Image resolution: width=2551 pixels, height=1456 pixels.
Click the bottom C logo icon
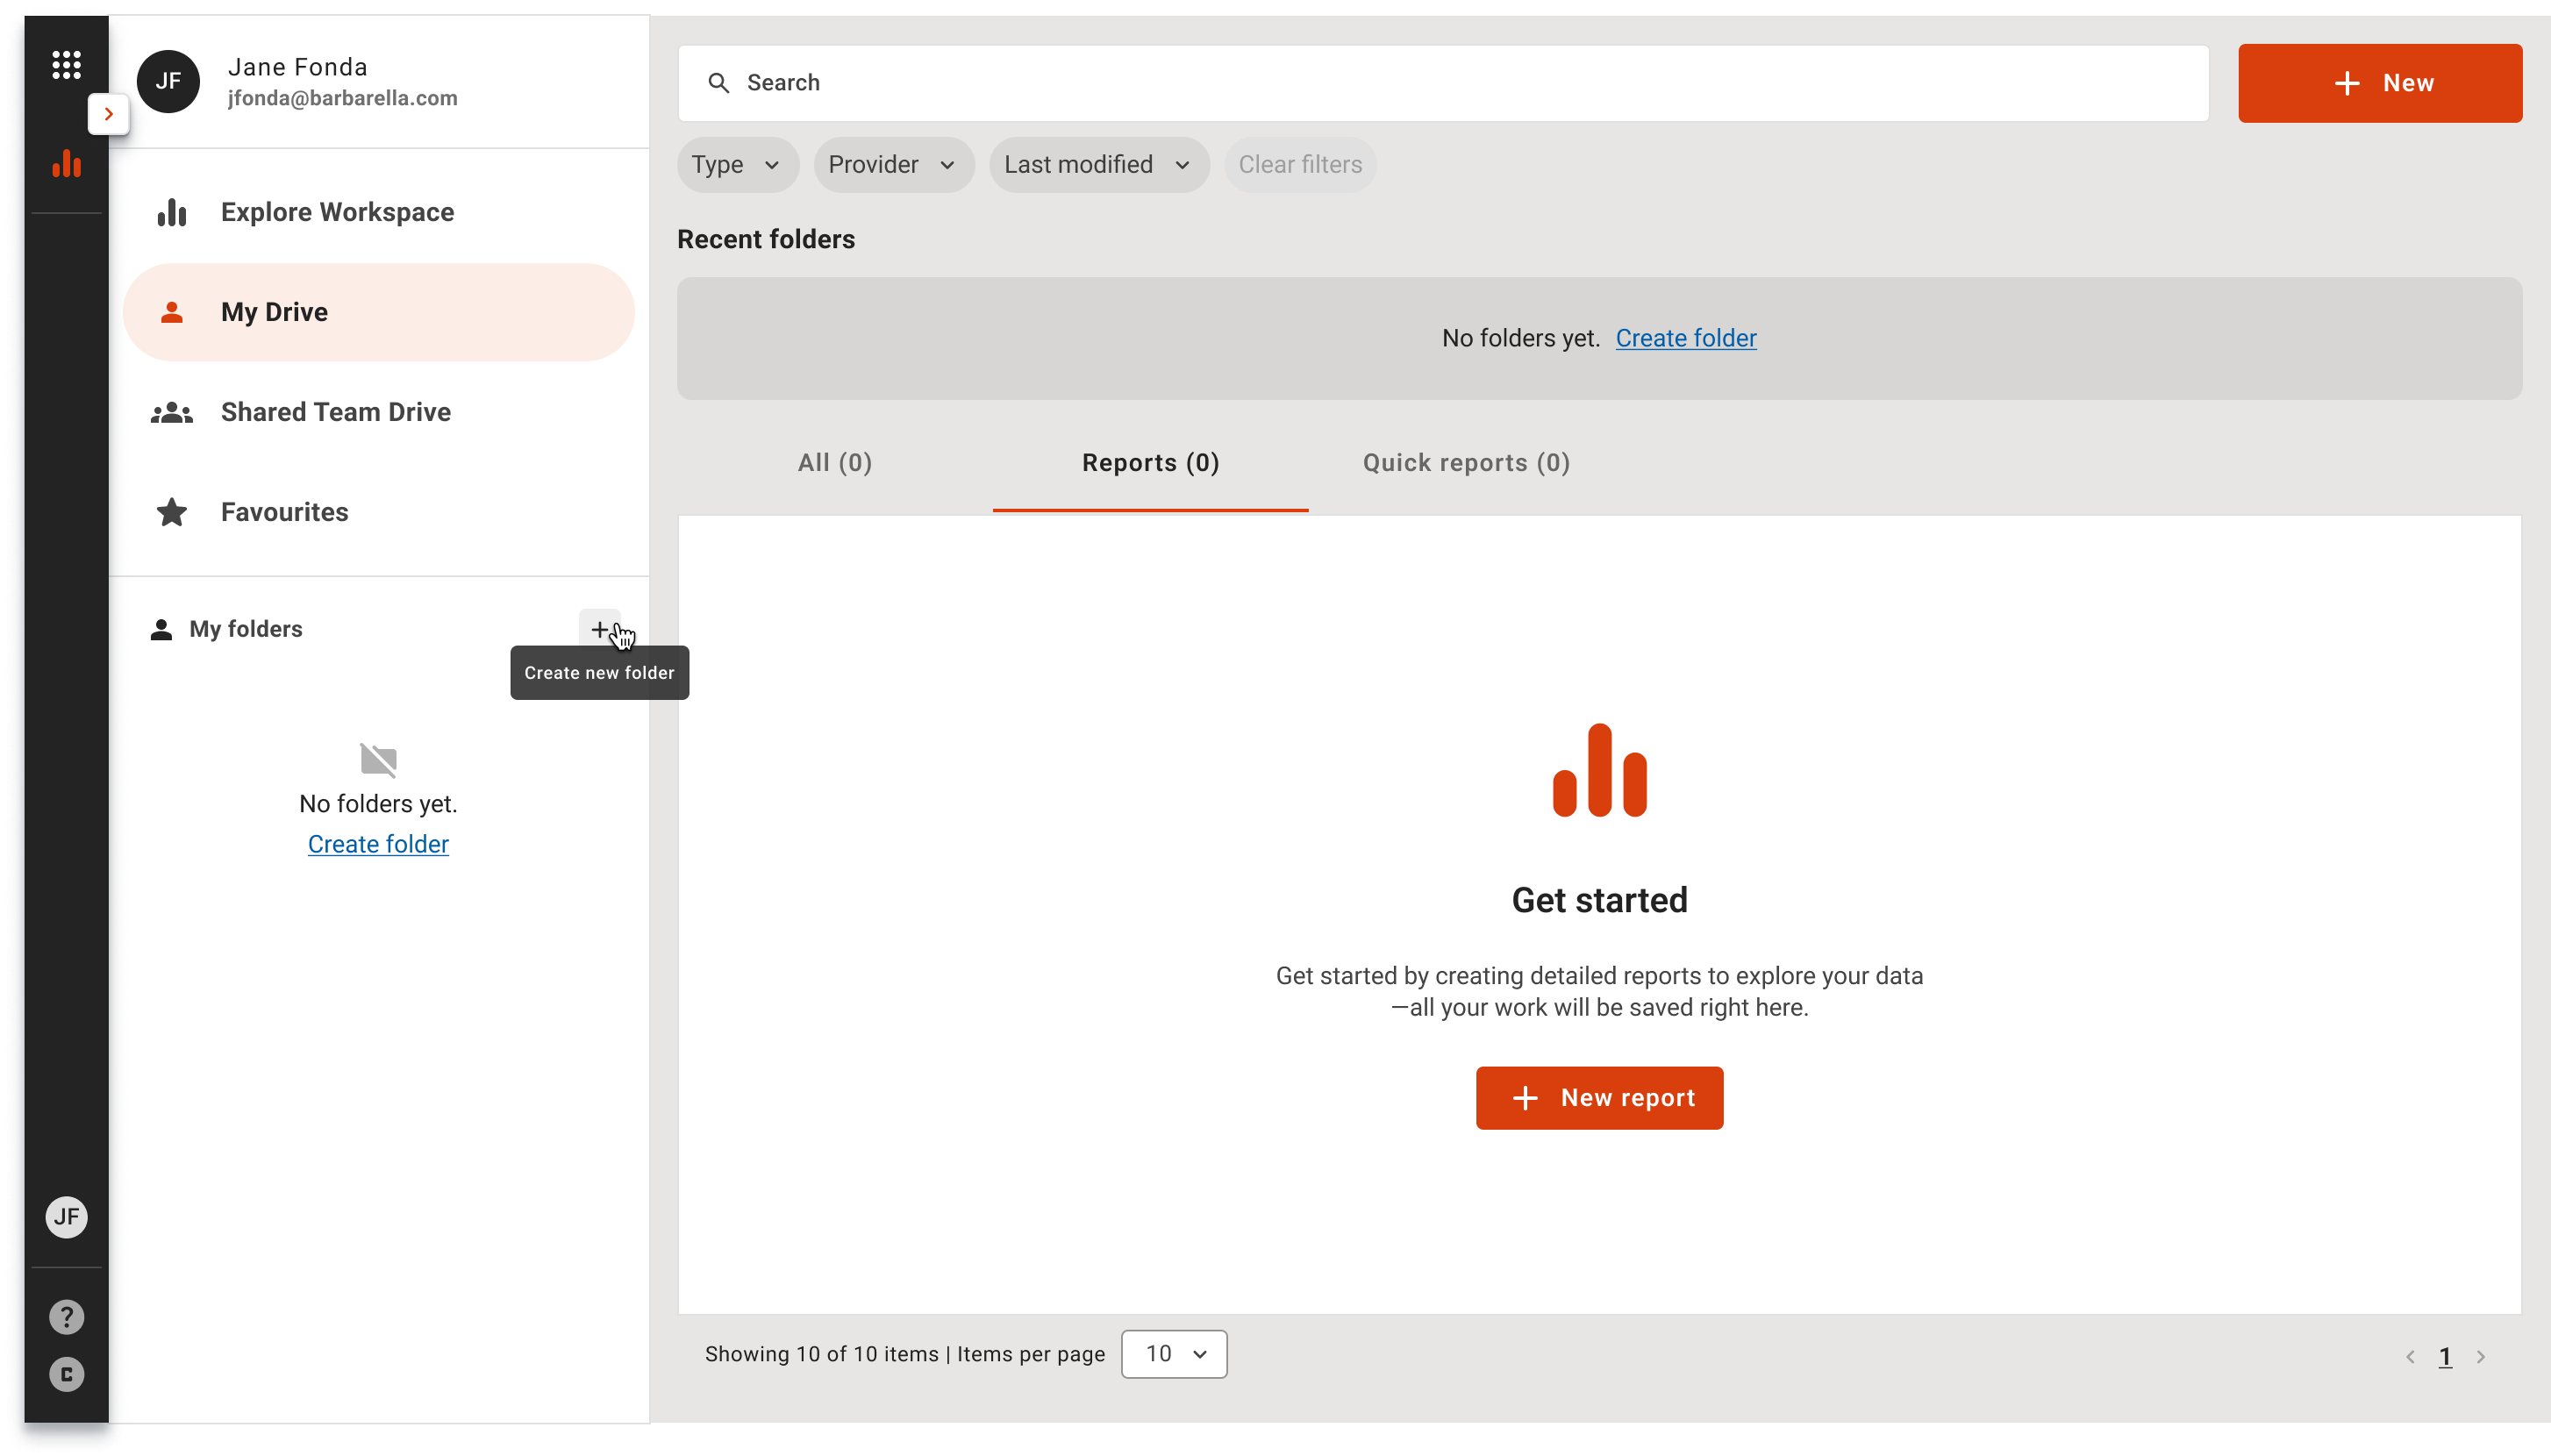pos(66,1374)
